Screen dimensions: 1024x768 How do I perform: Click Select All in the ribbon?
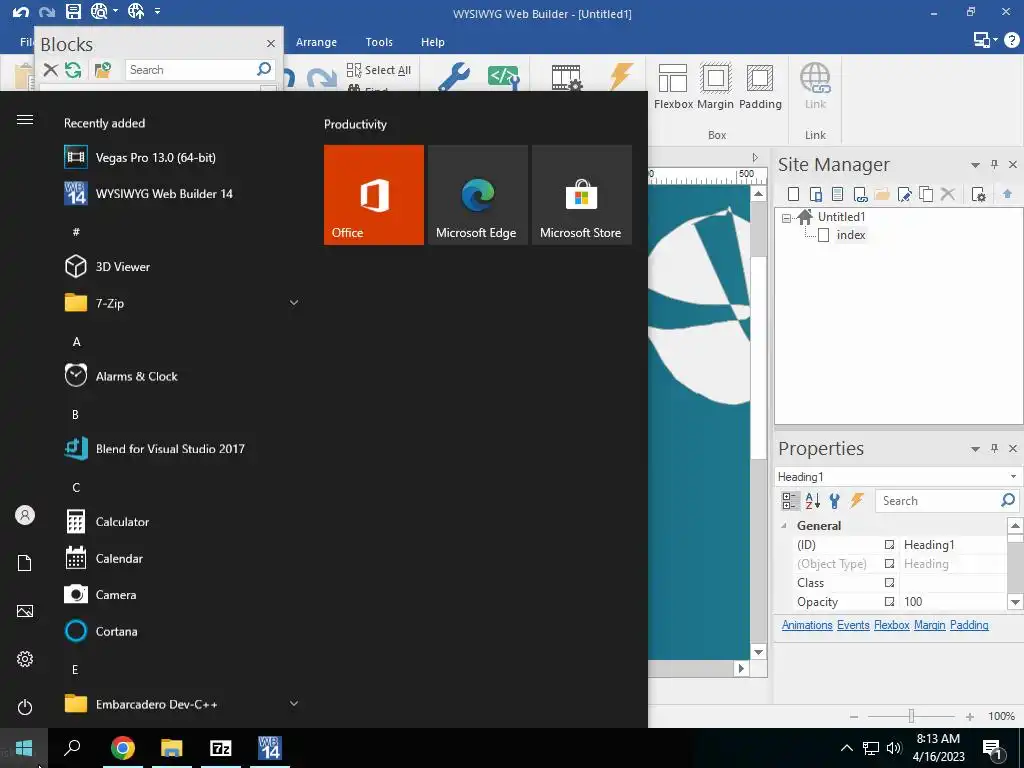click(x=379, y=70)
